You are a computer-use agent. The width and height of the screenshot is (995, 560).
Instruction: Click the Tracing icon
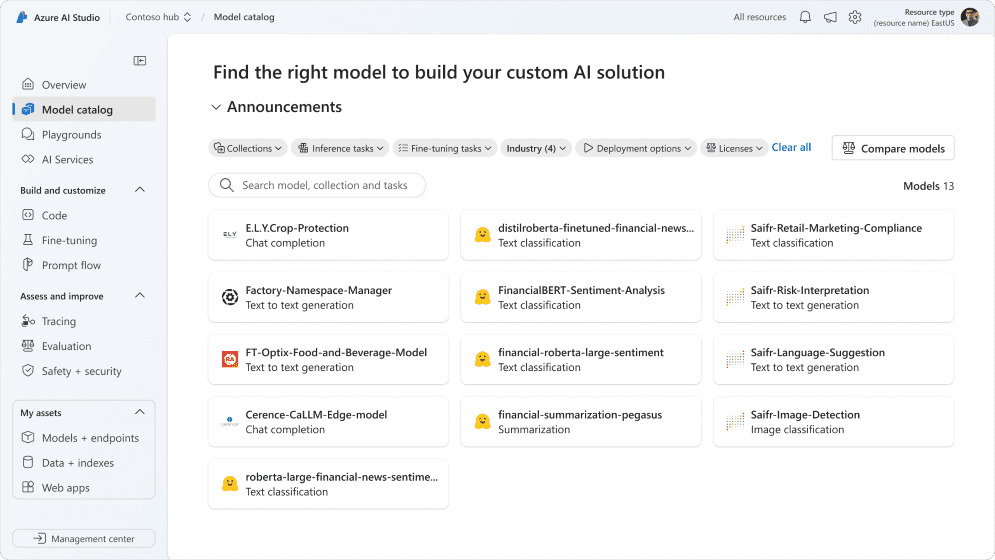point(28,321)
